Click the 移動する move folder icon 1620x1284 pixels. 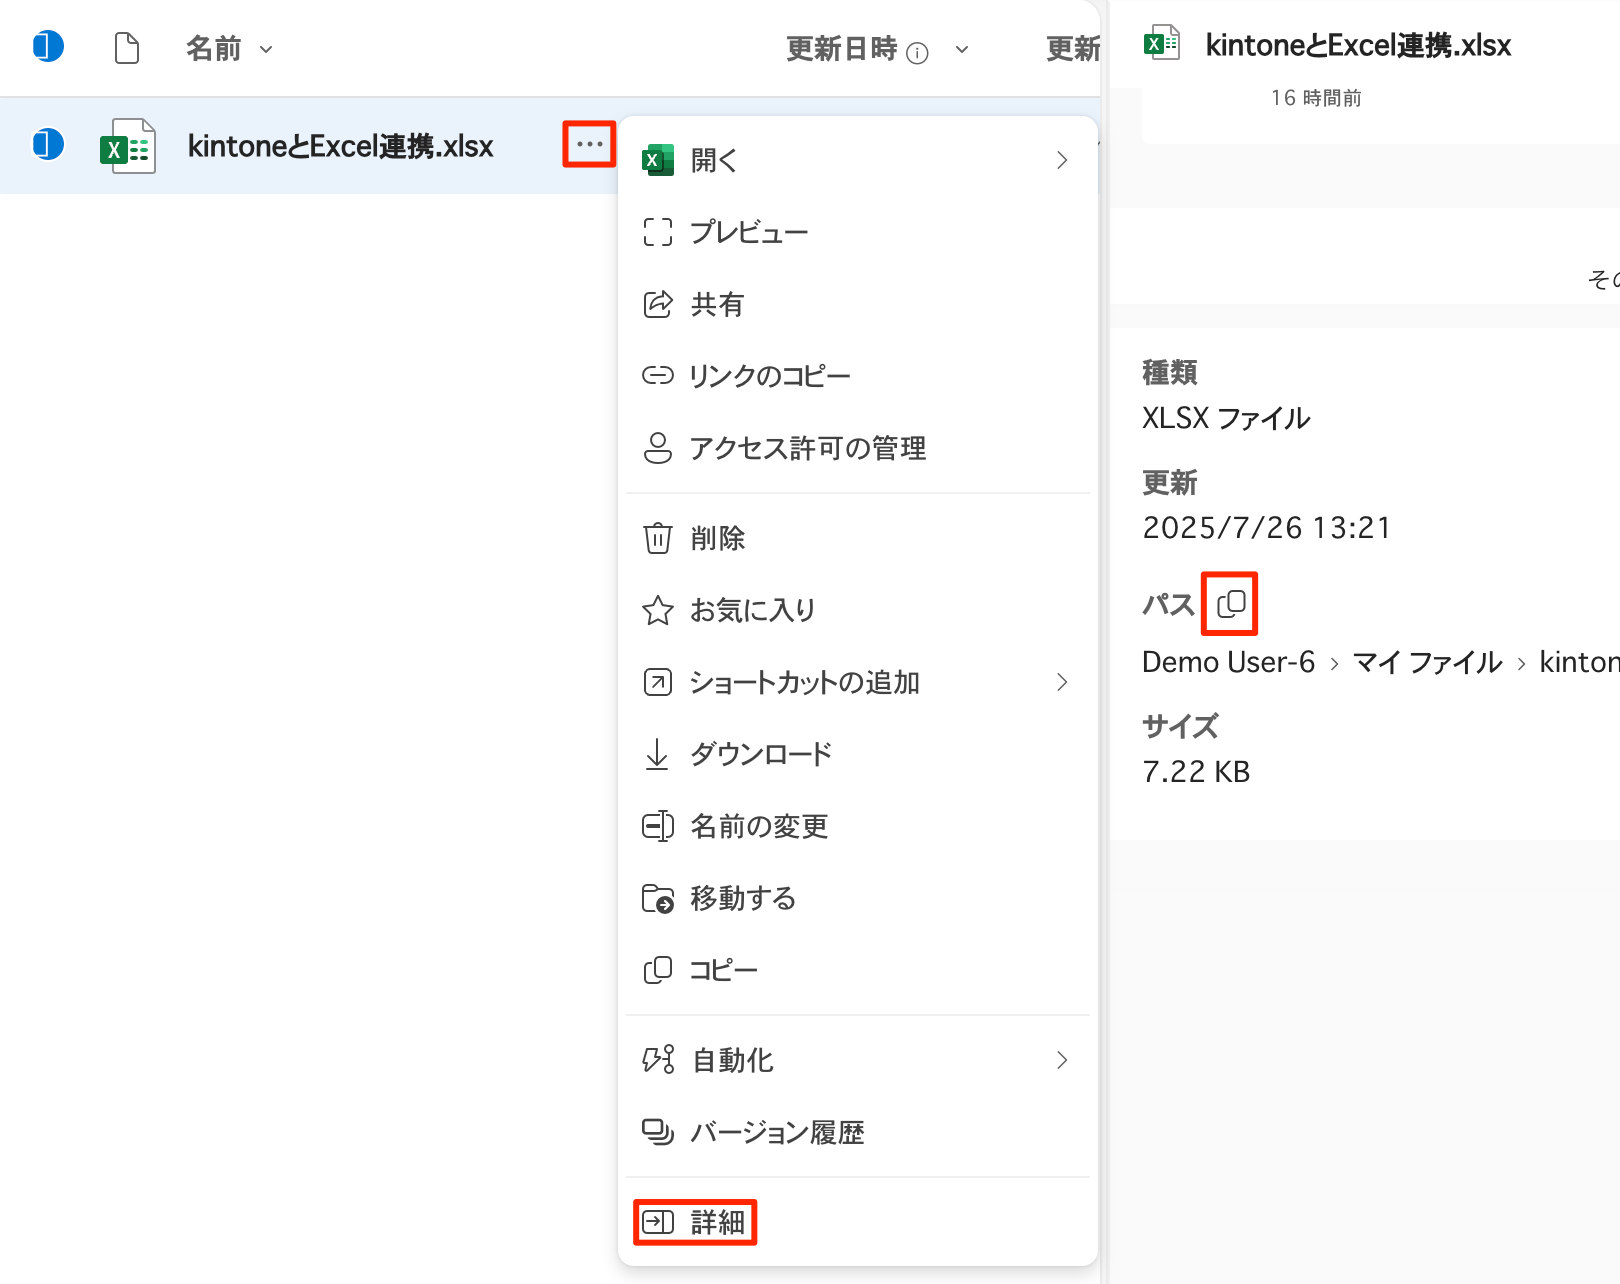(x=657, y=898)
